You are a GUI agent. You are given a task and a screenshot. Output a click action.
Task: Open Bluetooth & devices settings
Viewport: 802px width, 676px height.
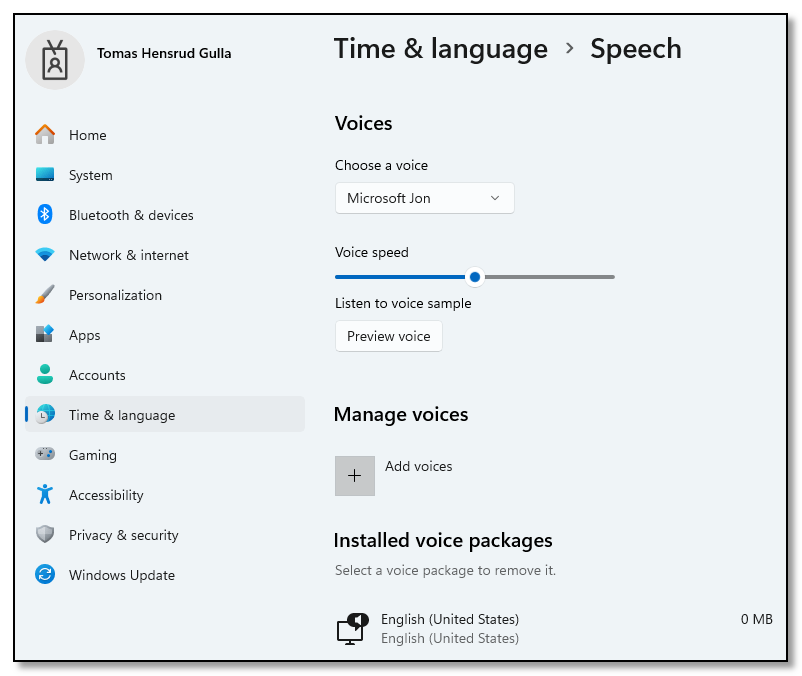(46, 215)
